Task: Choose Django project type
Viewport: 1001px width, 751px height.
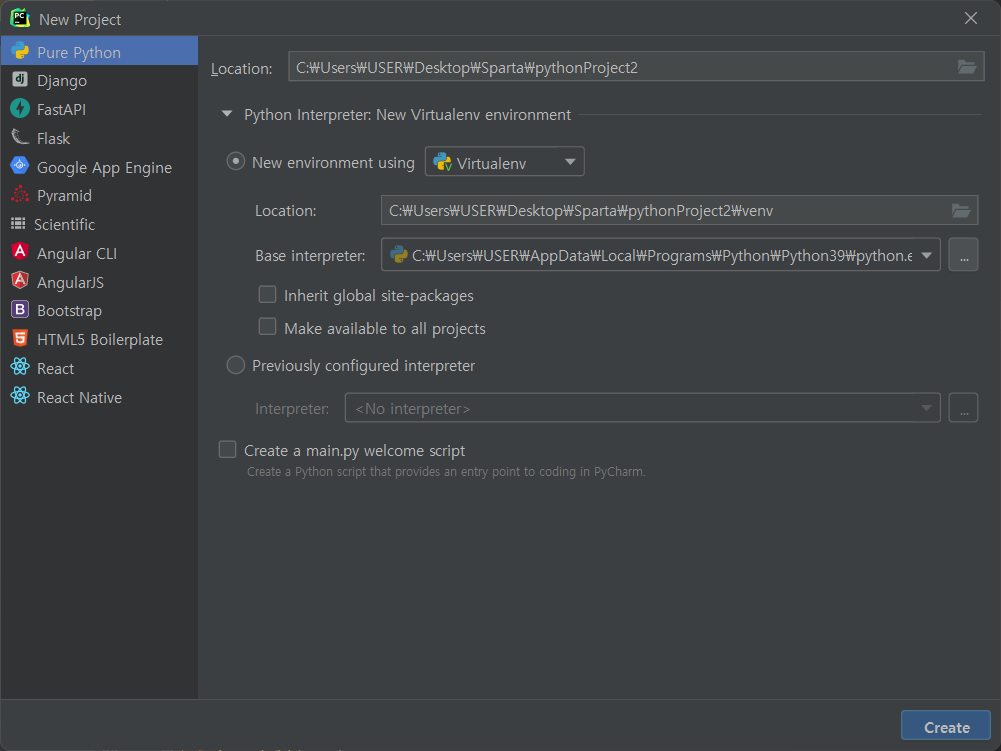Action: click(x=99, y=80)
